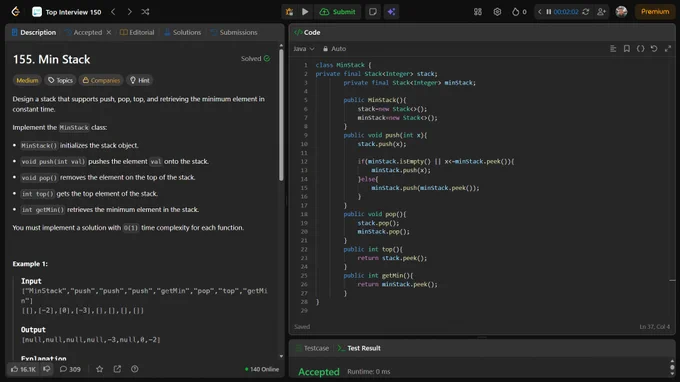The image size is (680, 382).
Task: Format the code with the format icon
Action: (x=613, y=49)
